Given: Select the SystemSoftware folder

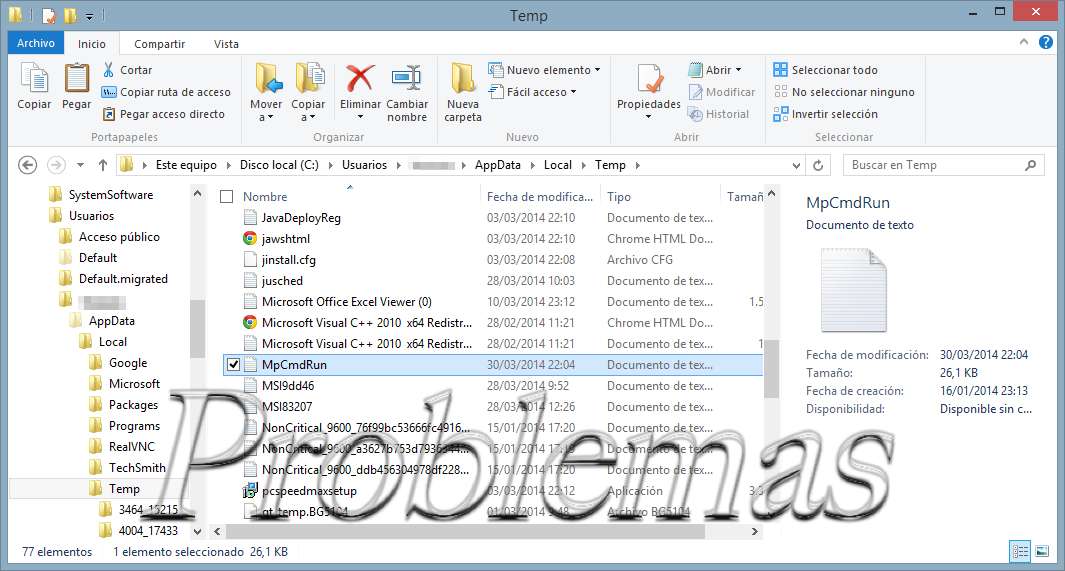Looking at the screenshot, I should tap(110, 195).
